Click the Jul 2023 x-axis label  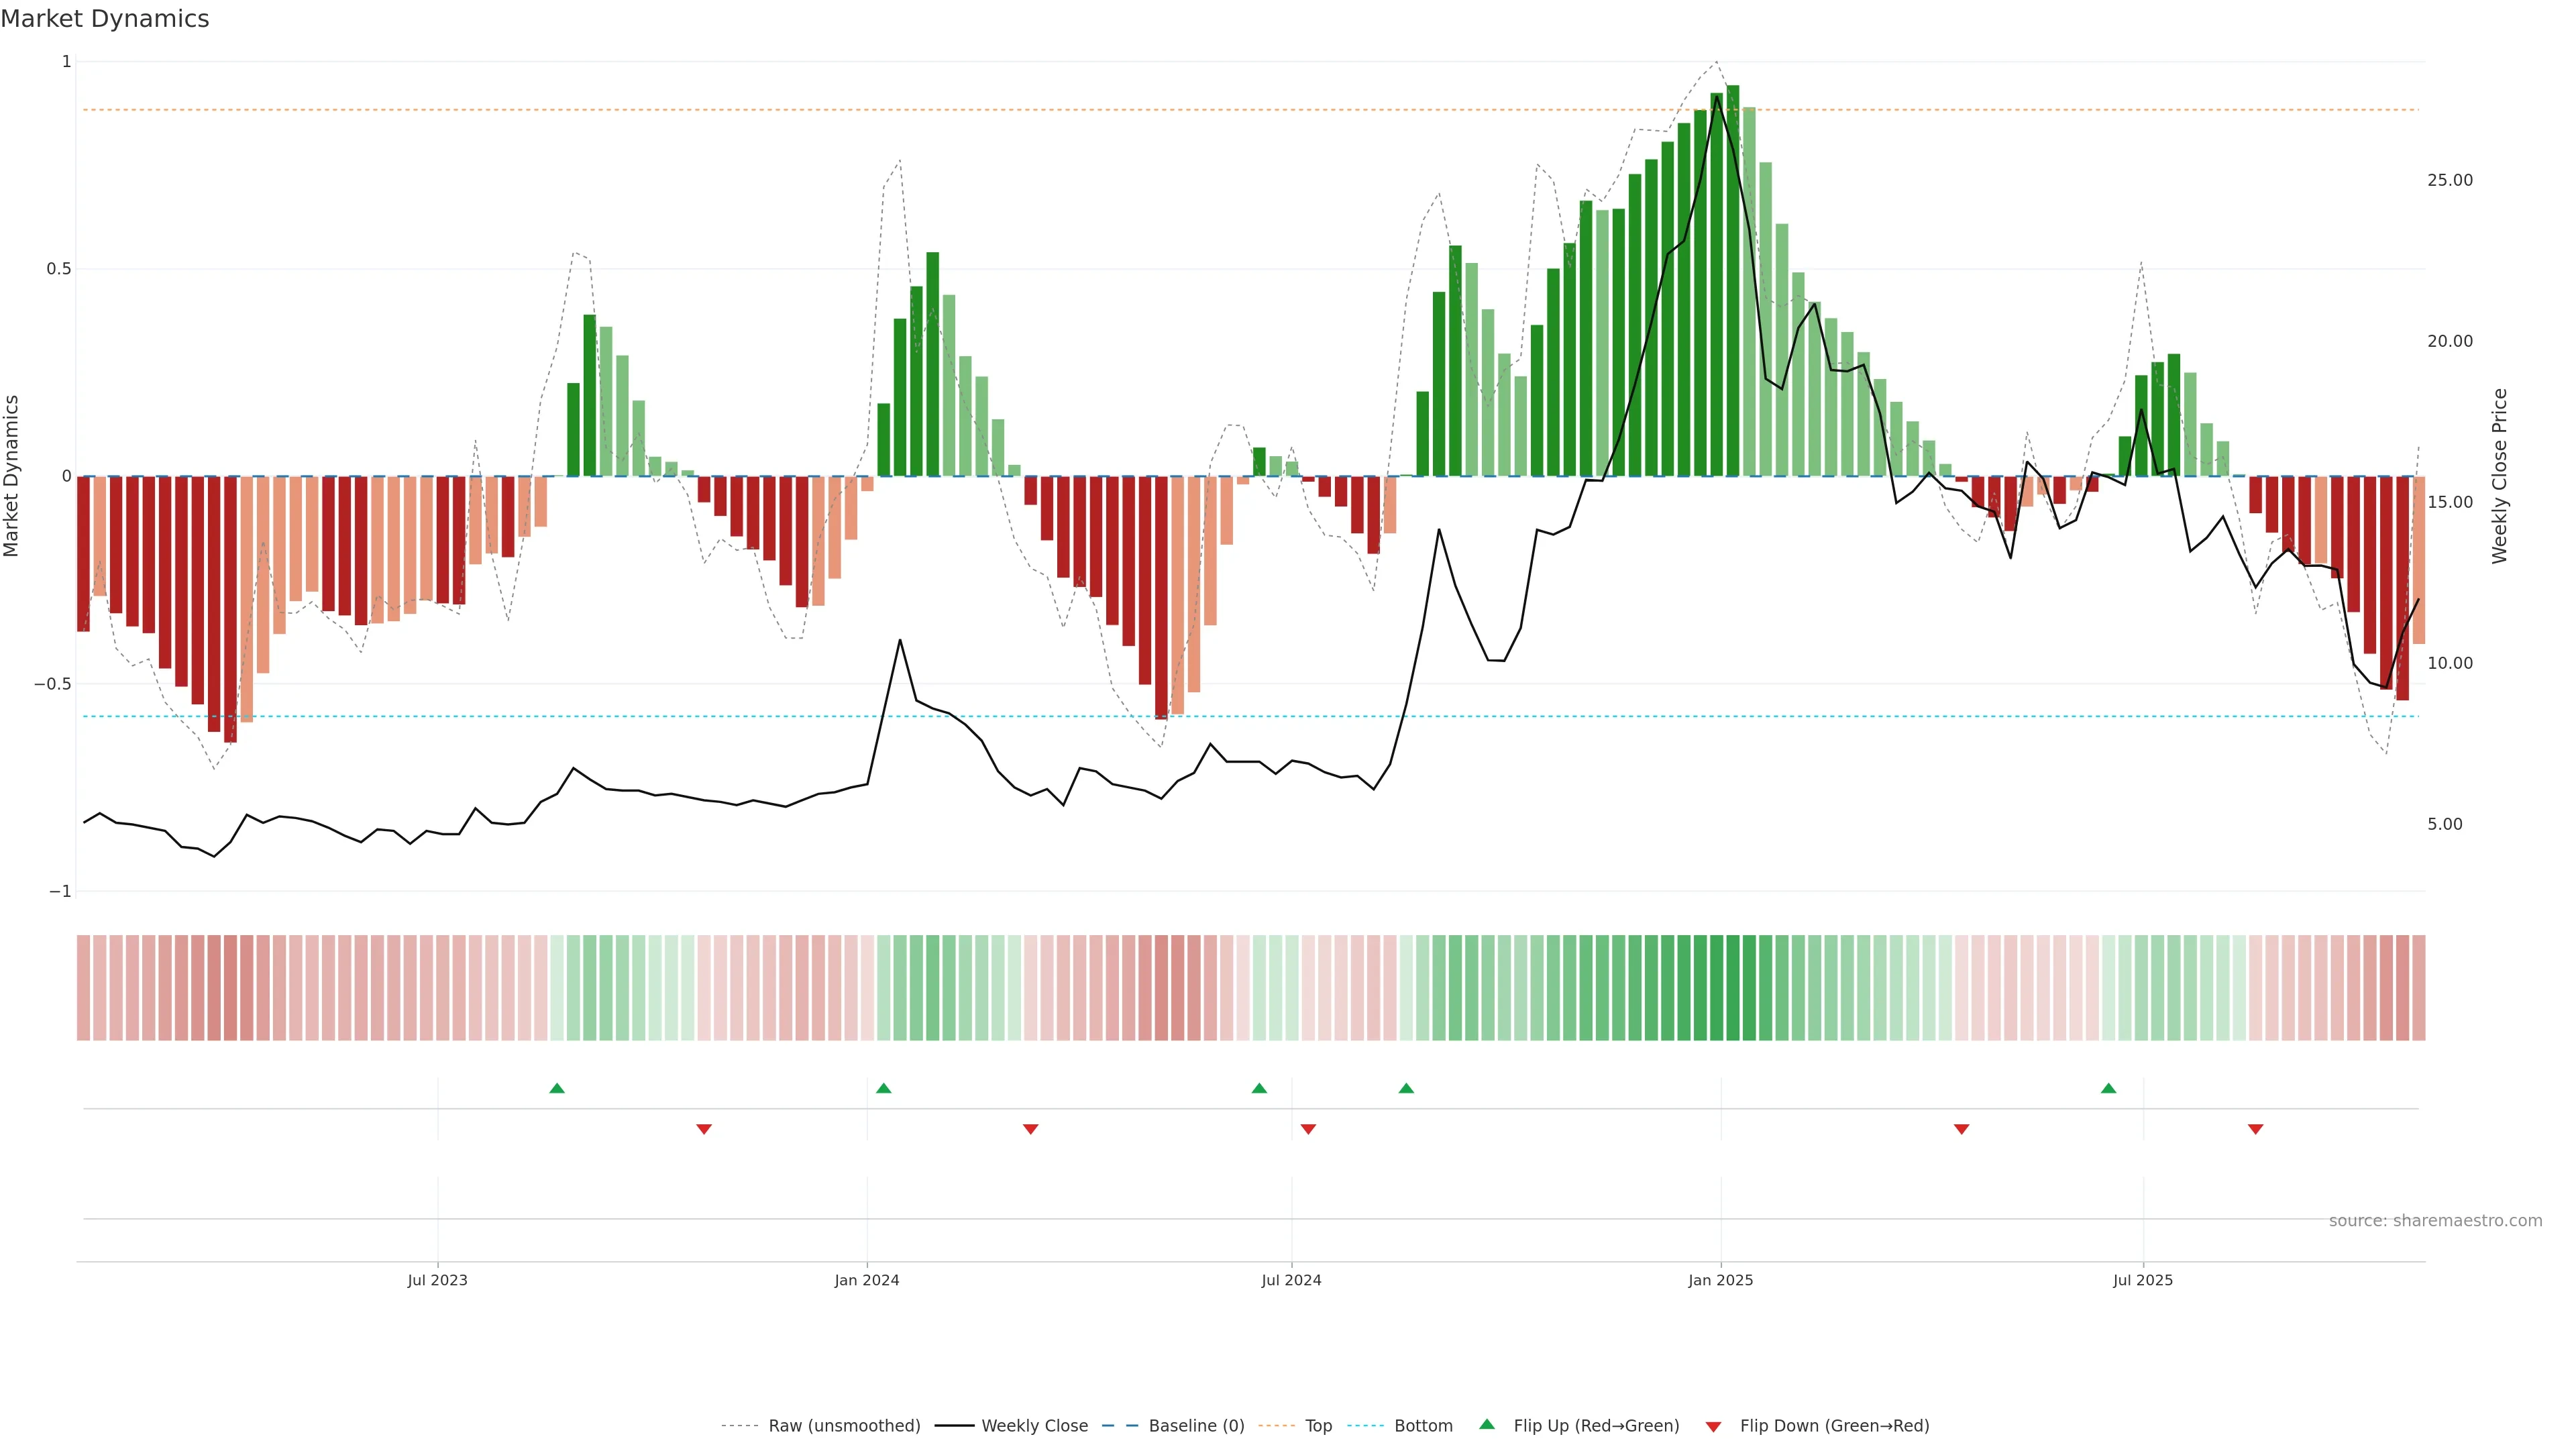(437, 1280)
